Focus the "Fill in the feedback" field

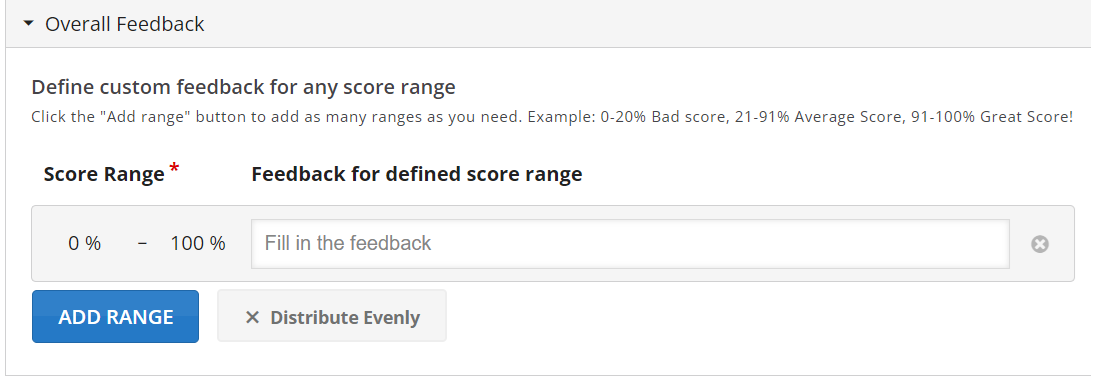pos(630,243)
